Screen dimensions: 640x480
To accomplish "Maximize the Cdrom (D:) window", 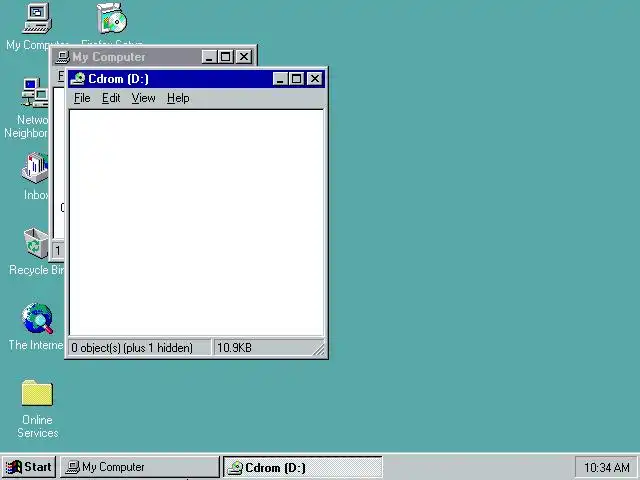I will pyautogui.click(x=296, y=79).
